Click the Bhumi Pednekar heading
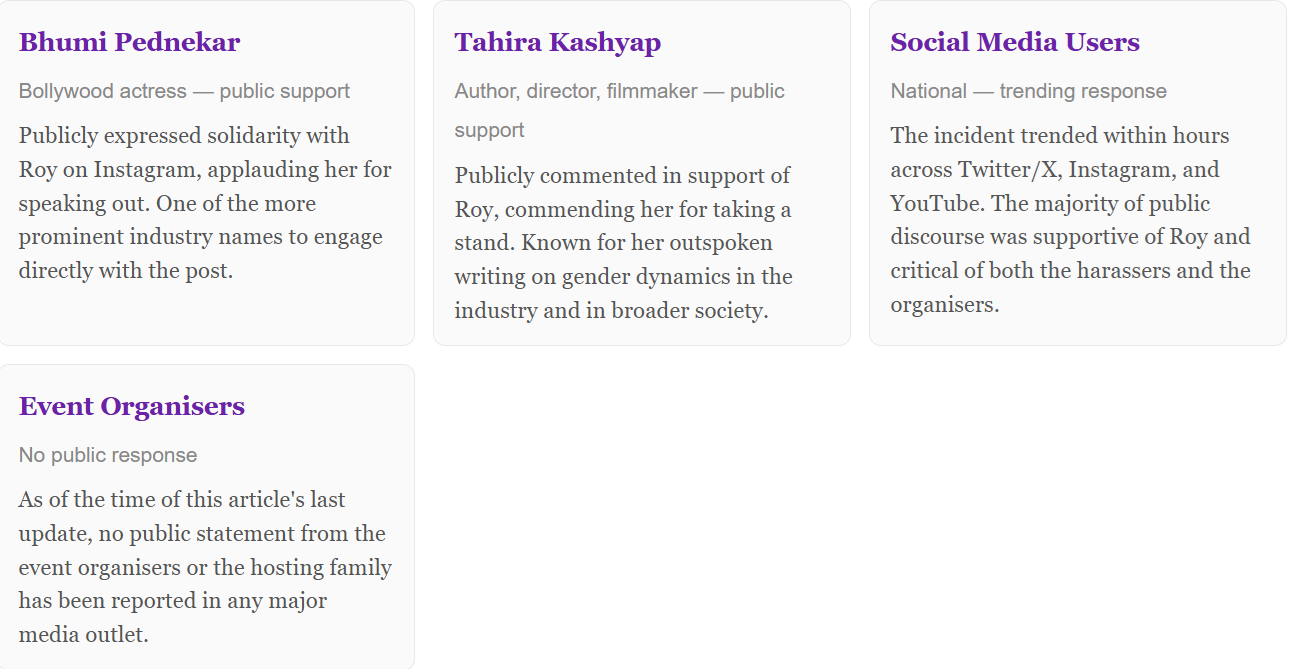 (x=129, y=42)
